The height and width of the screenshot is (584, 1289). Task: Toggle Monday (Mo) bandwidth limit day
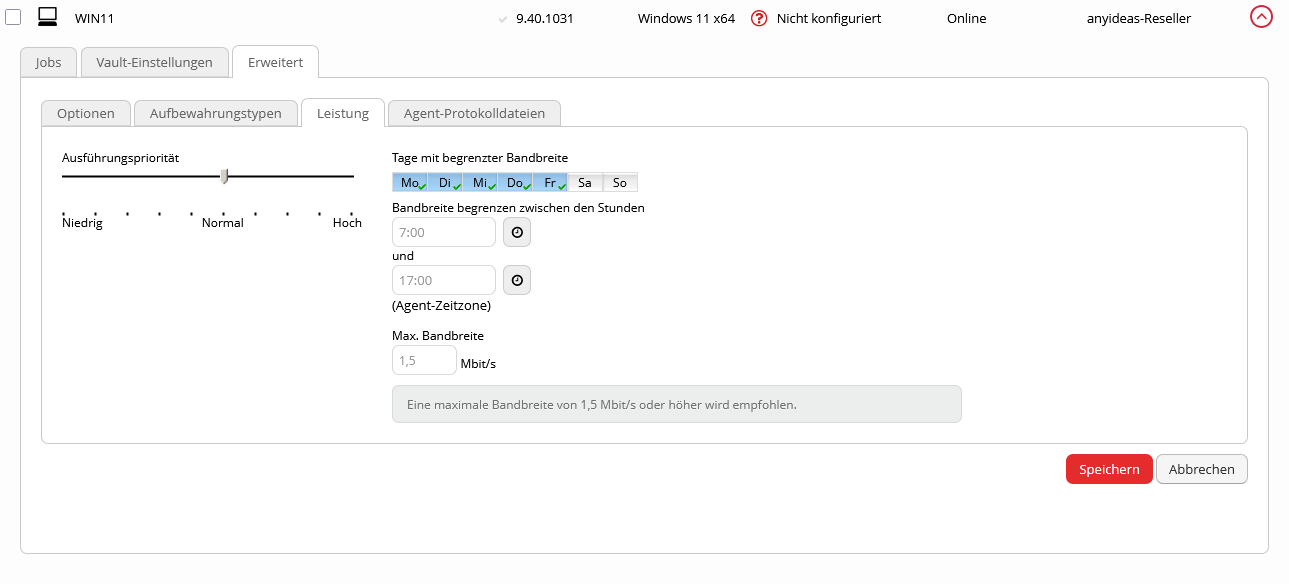click(410, 182)
